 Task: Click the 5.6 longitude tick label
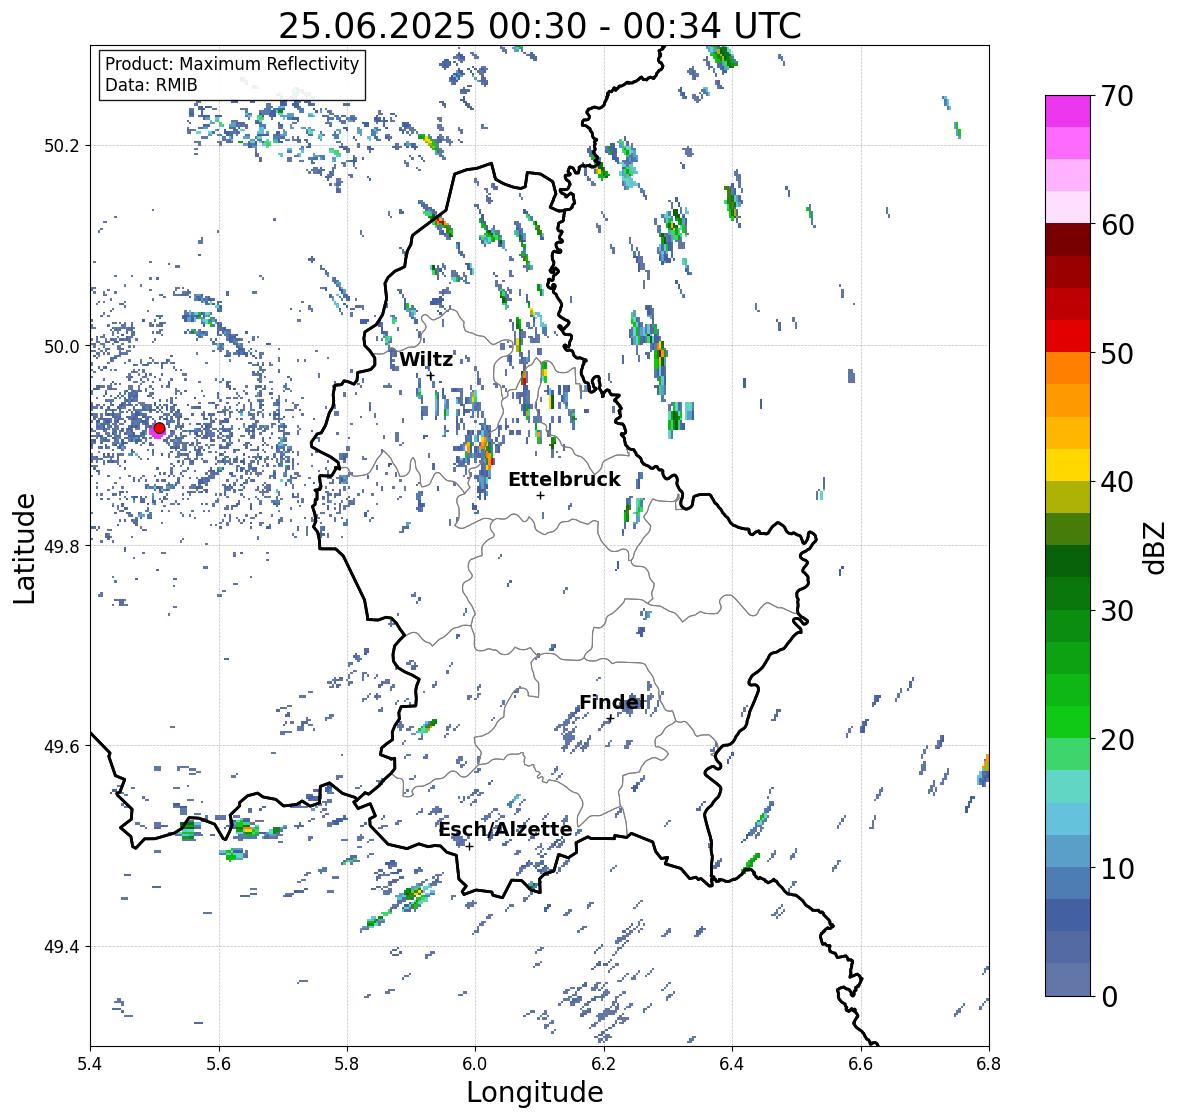pos(219,1063)
